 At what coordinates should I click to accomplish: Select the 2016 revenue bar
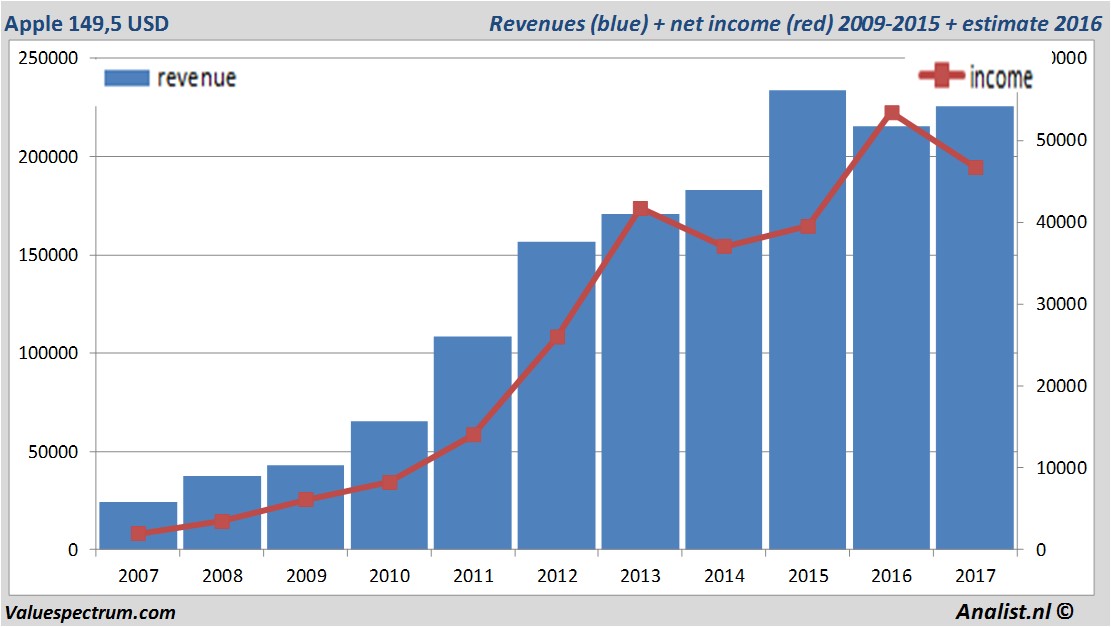891,338
